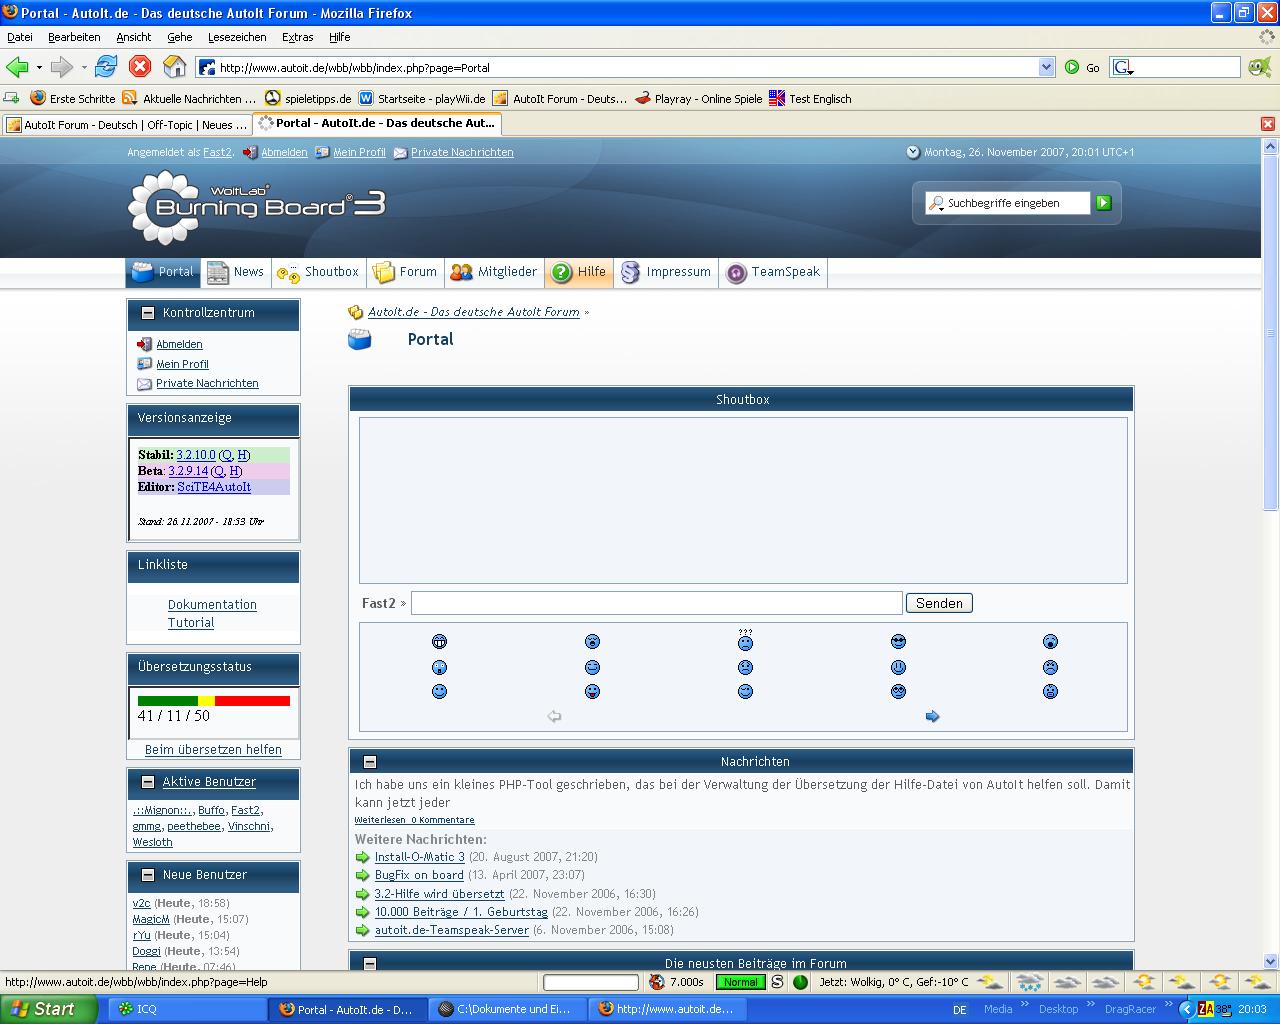Open the Shoutbox navigation item

pyautogui.click(x=318, y=272)
